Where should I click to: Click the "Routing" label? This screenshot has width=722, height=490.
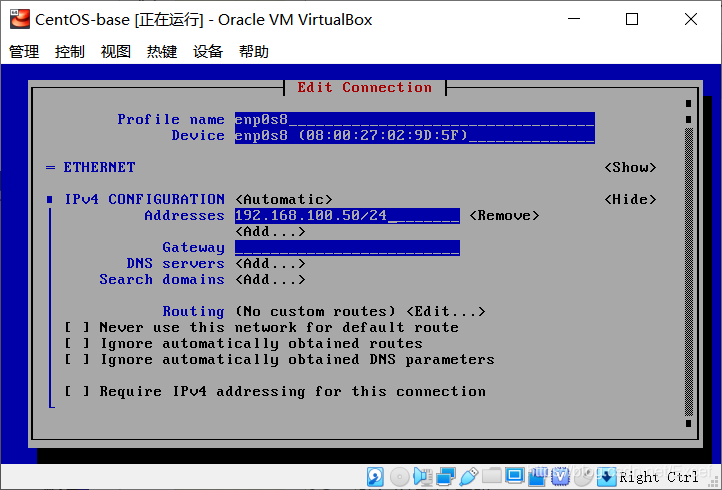[x=193, y=312]
